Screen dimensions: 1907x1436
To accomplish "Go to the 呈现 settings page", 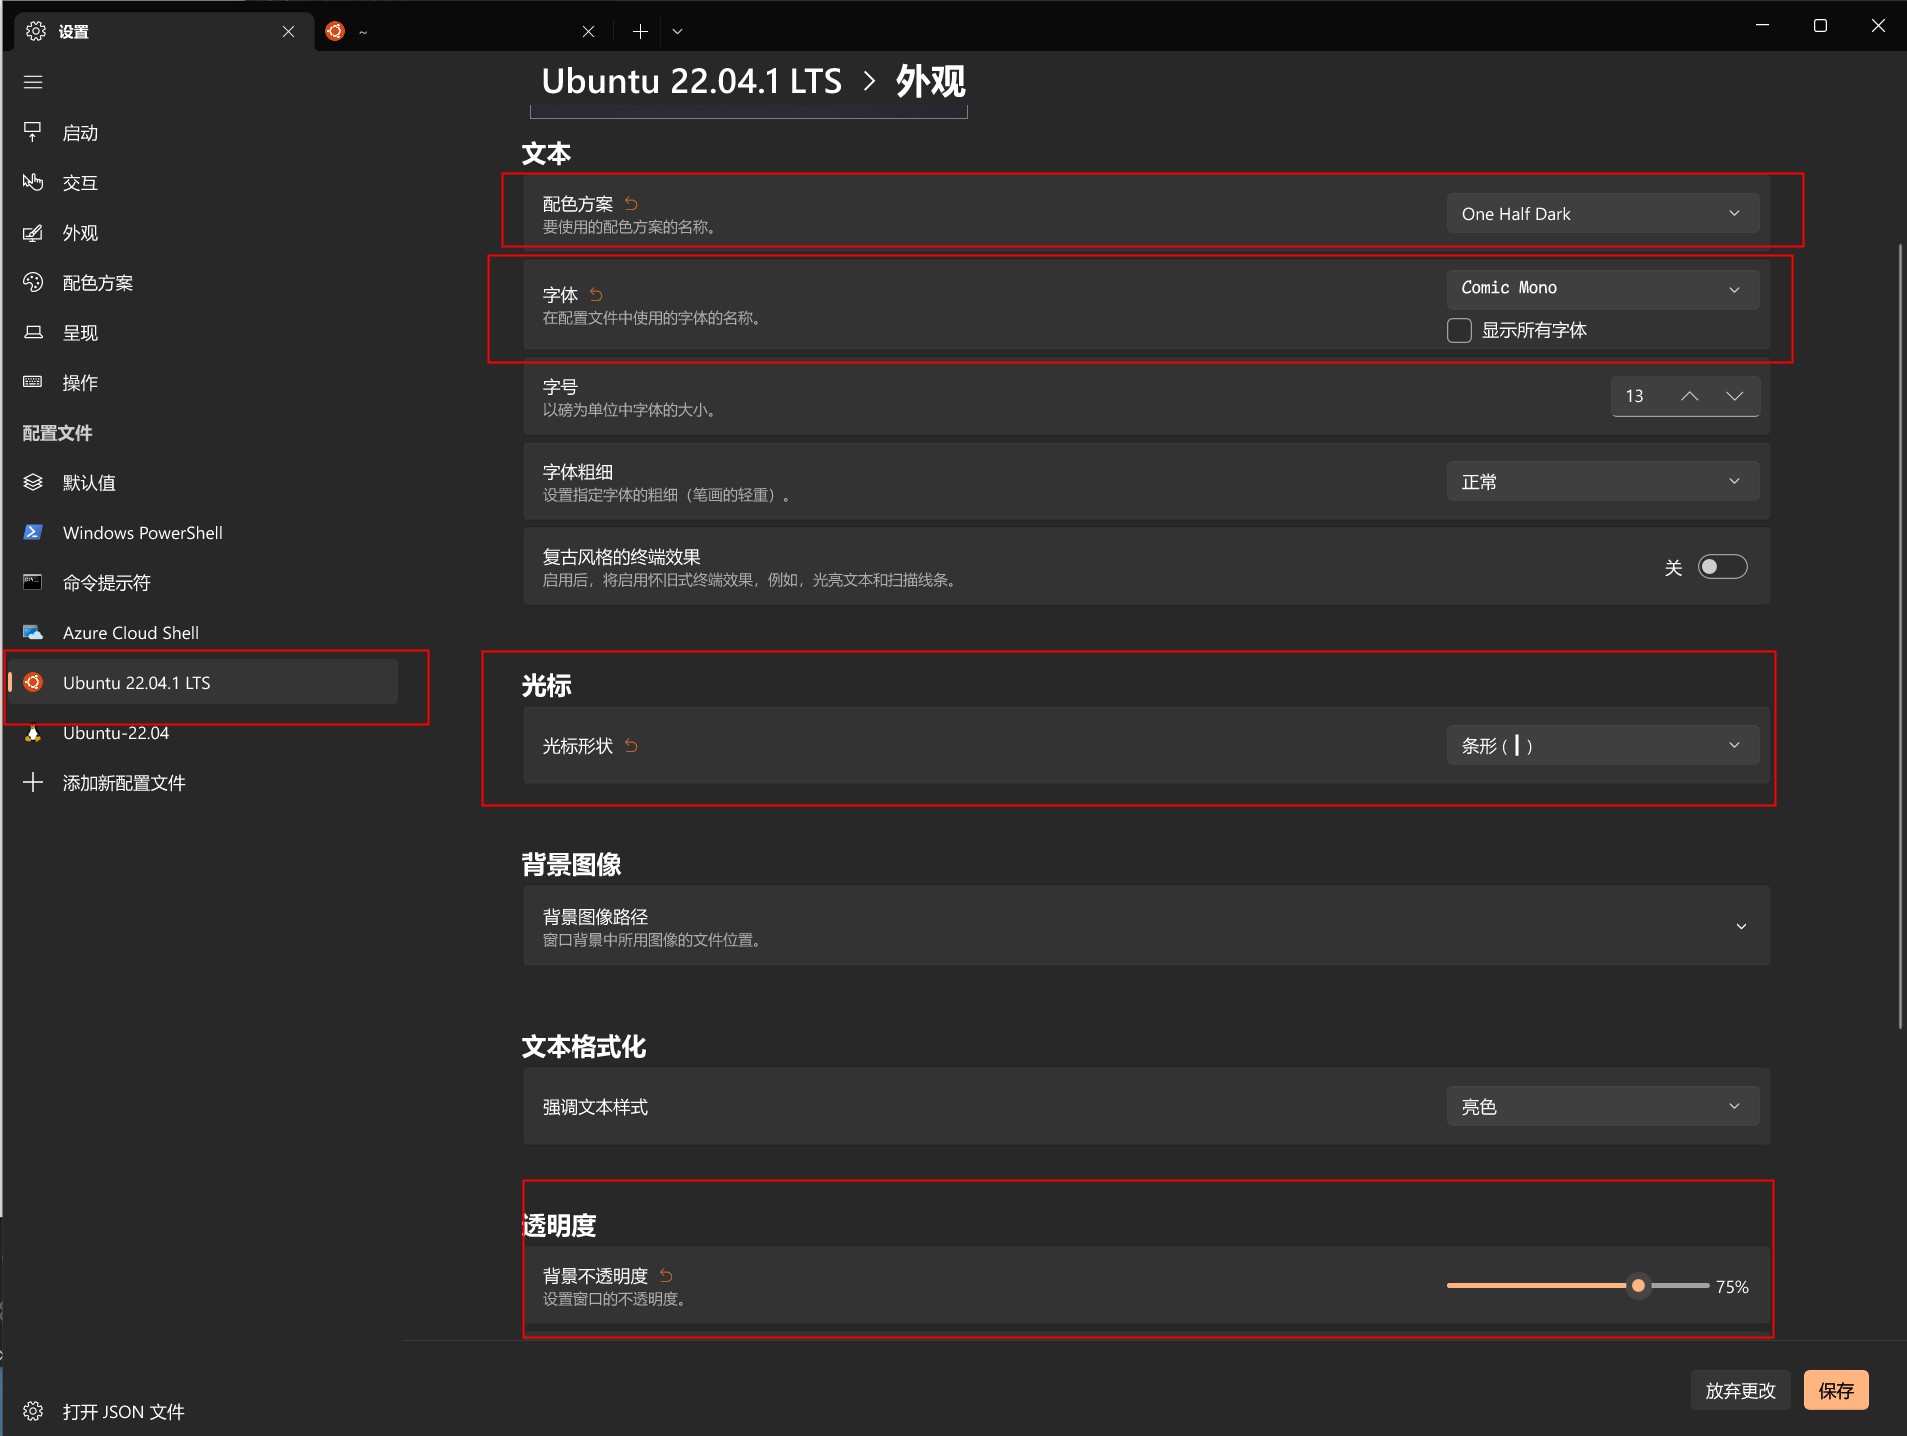I will click(x=202, y=332).
